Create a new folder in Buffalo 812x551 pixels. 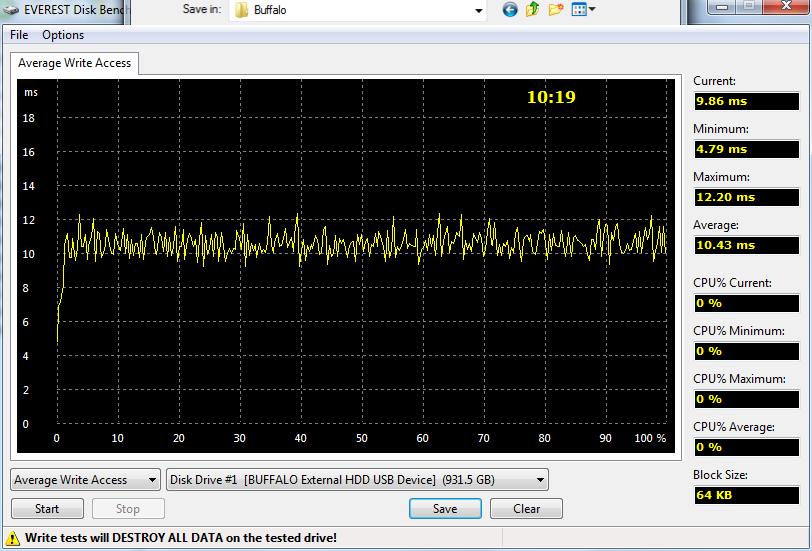pyautogui.click(x=556, y=10)
